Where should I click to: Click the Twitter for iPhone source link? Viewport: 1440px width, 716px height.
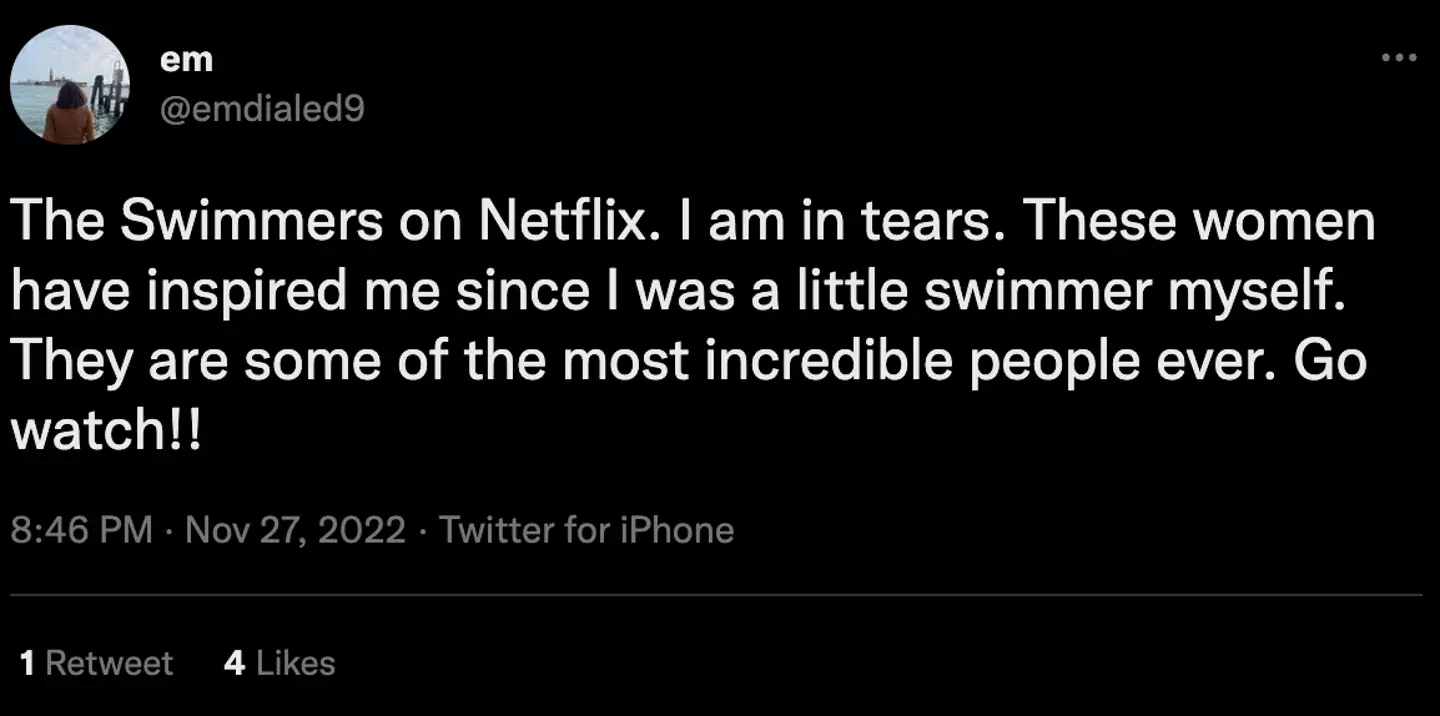586,529
